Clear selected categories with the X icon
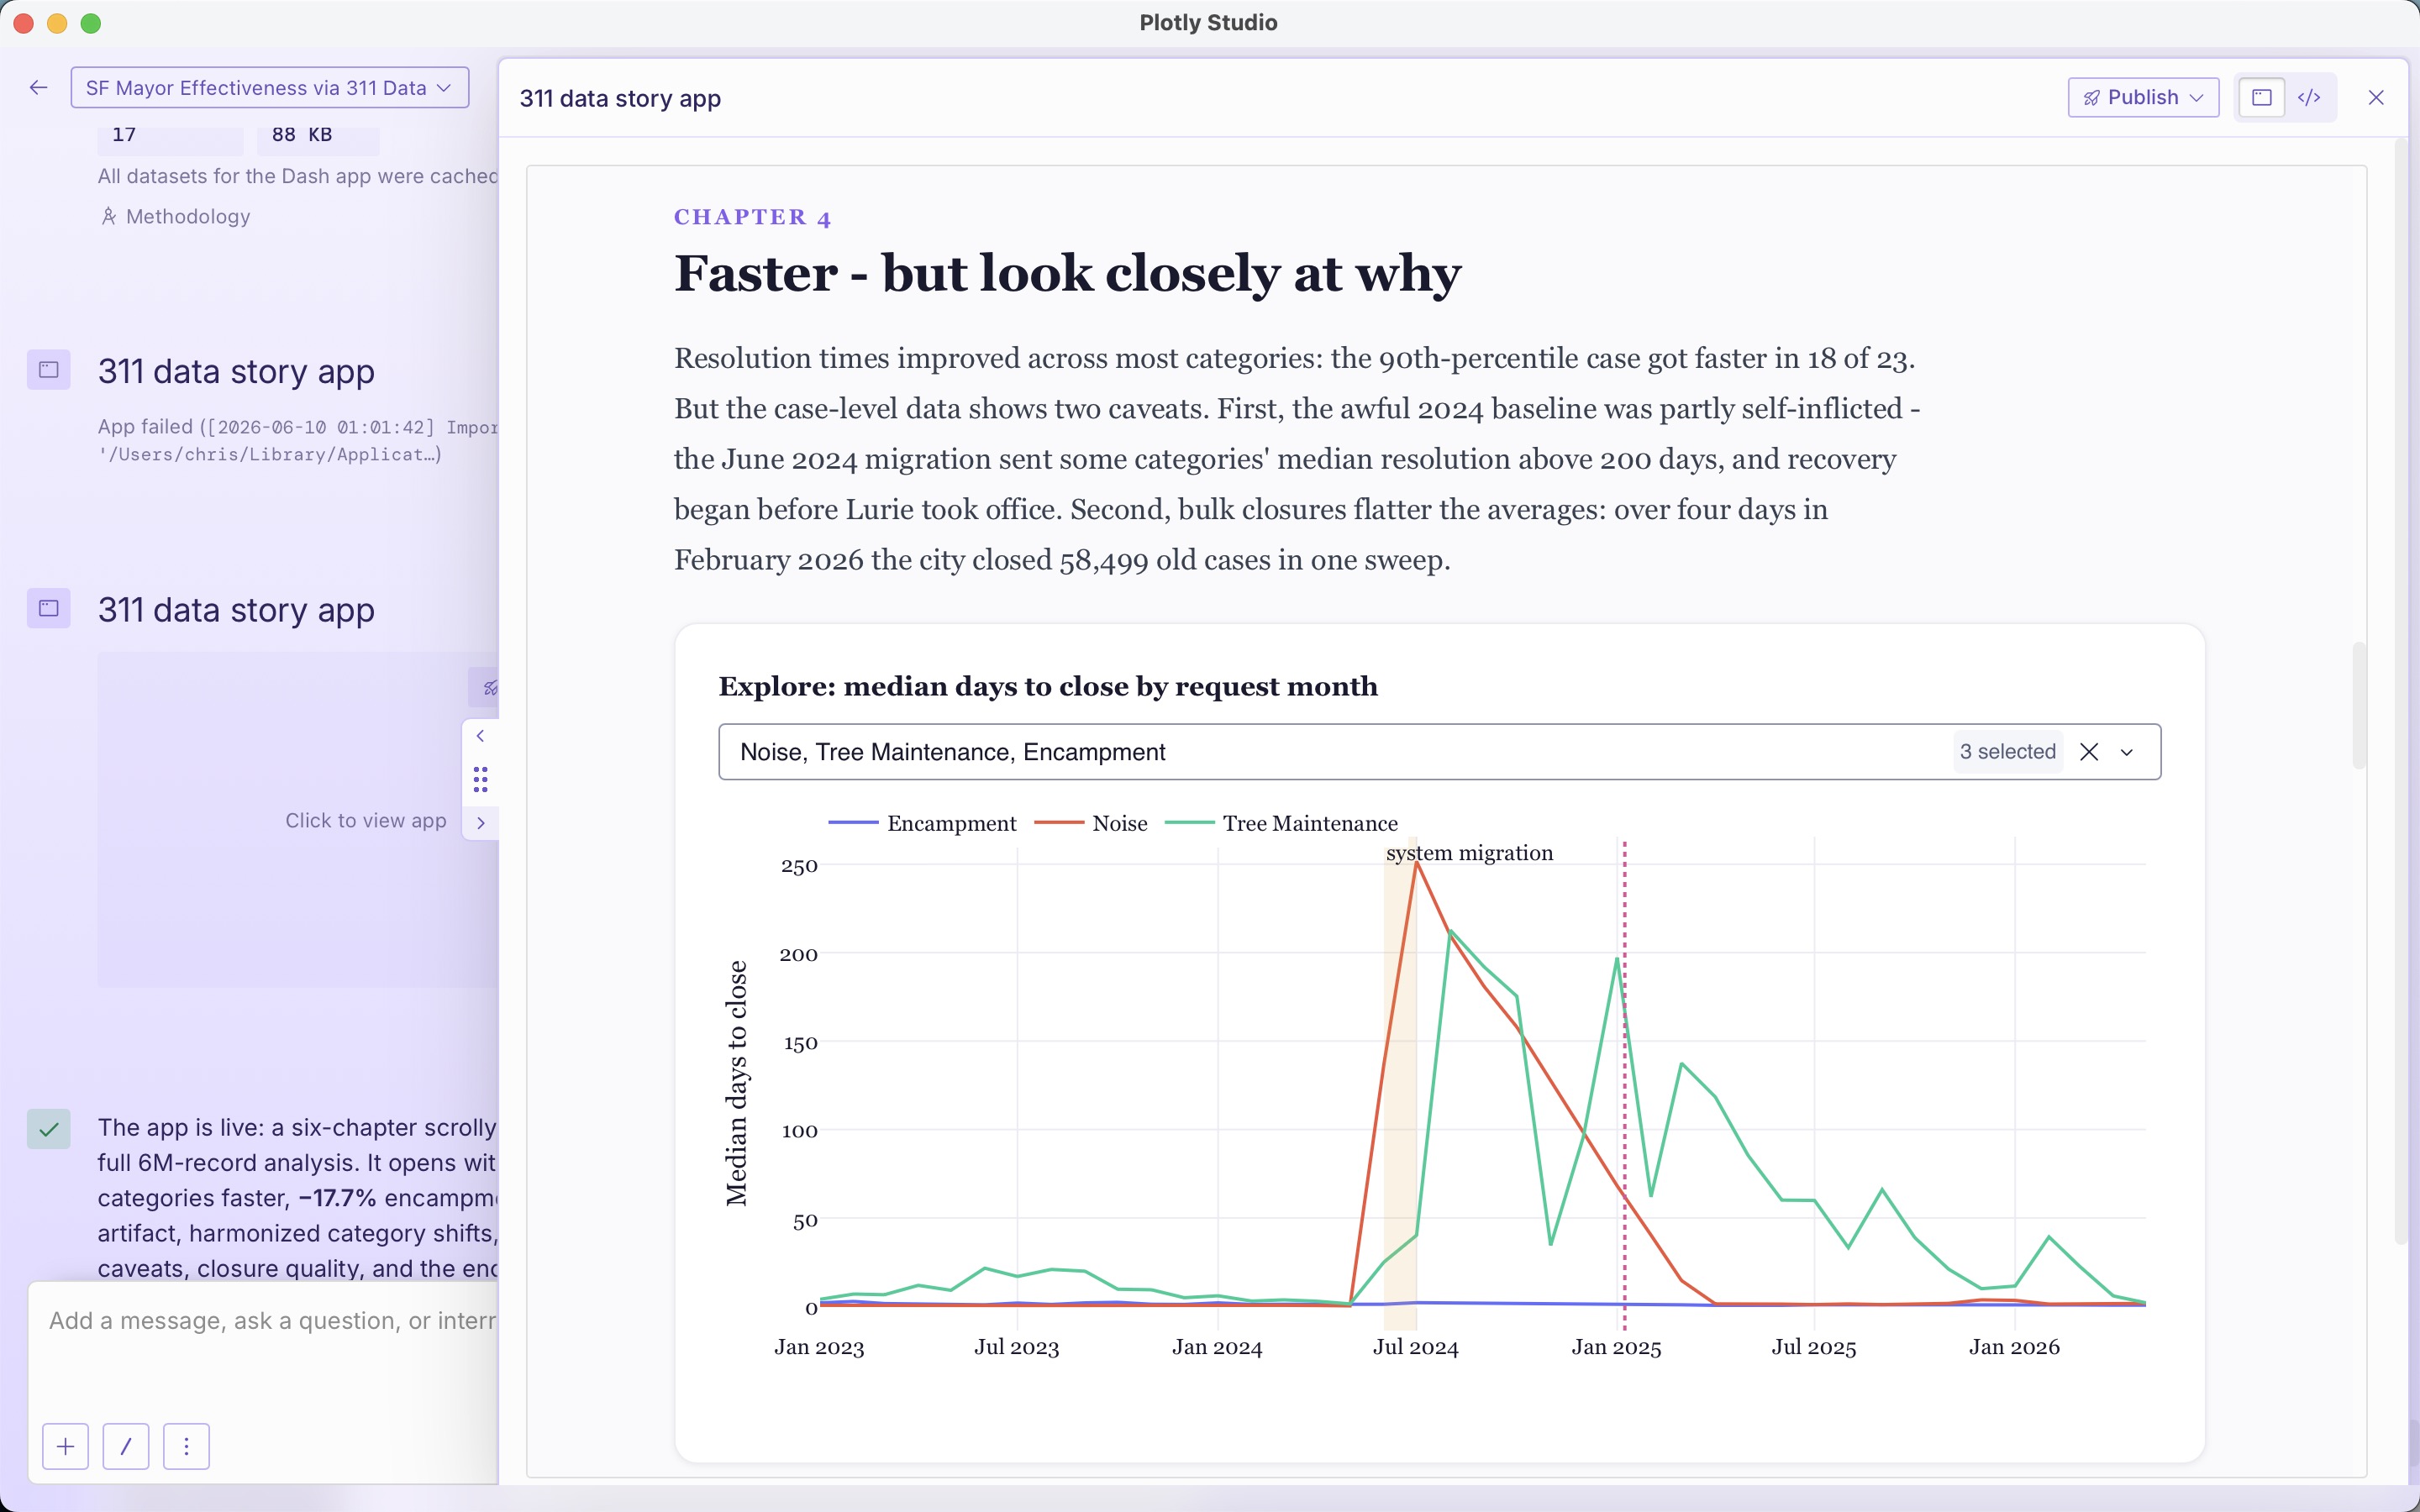The height and width of the screenshot is (1512, 2420). (x=2089, y=752)
